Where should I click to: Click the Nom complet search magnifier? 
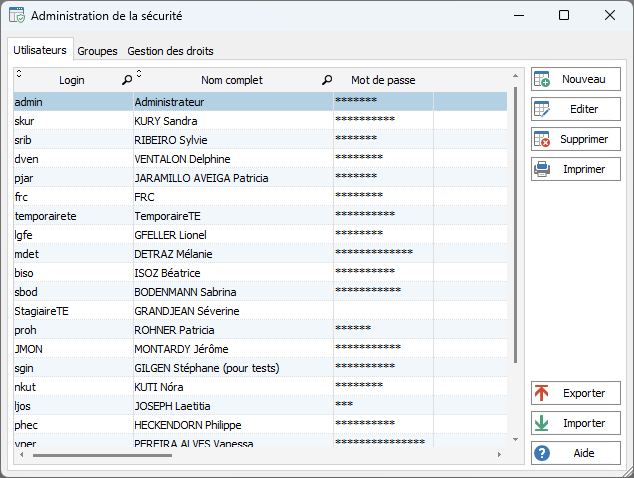[327, 80]
